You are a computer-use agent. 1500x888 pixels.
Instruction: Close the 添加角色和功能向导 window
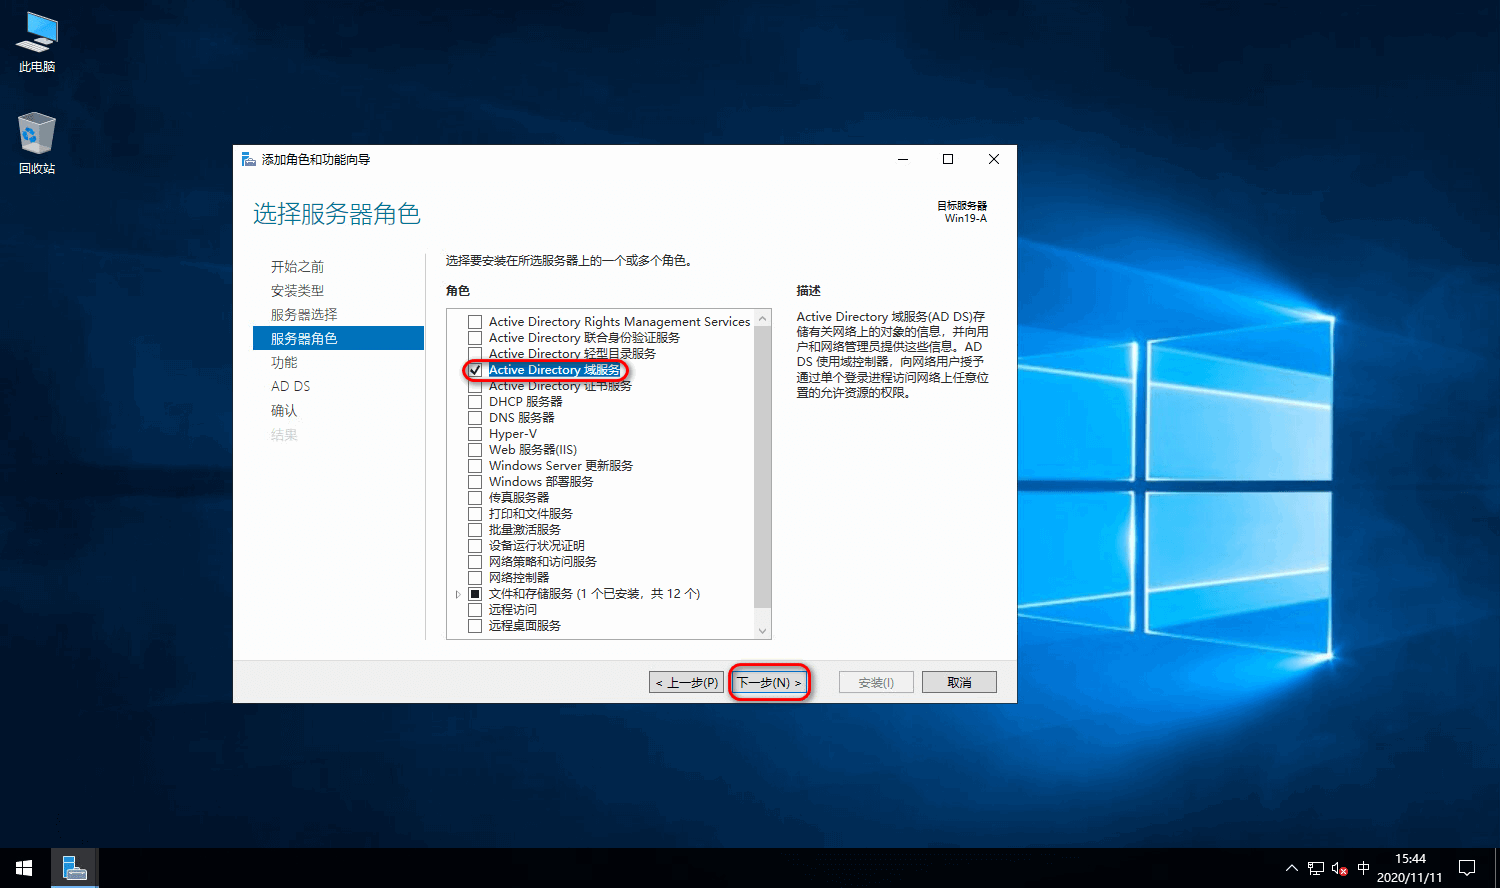pos(994,159)
